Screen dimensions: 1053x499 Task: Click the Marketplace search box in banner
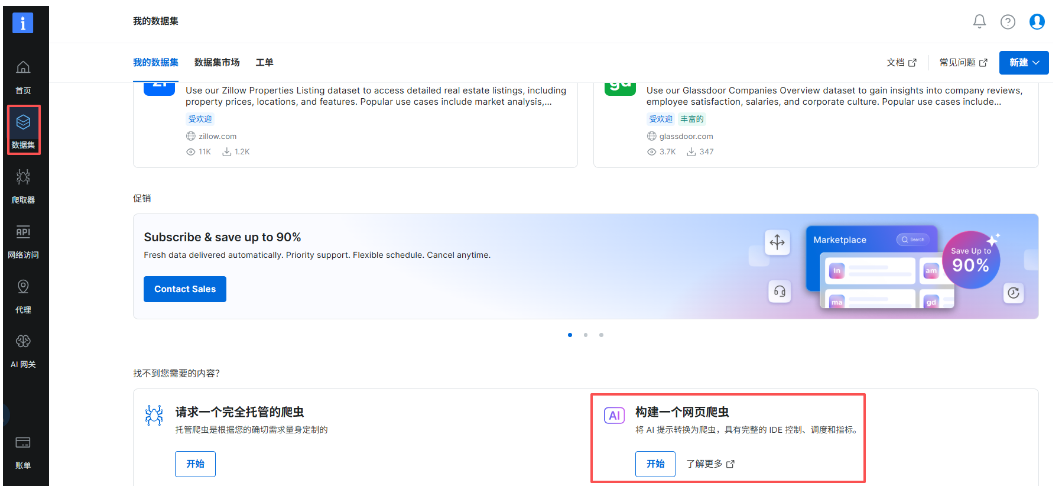(x=913, y=239)
